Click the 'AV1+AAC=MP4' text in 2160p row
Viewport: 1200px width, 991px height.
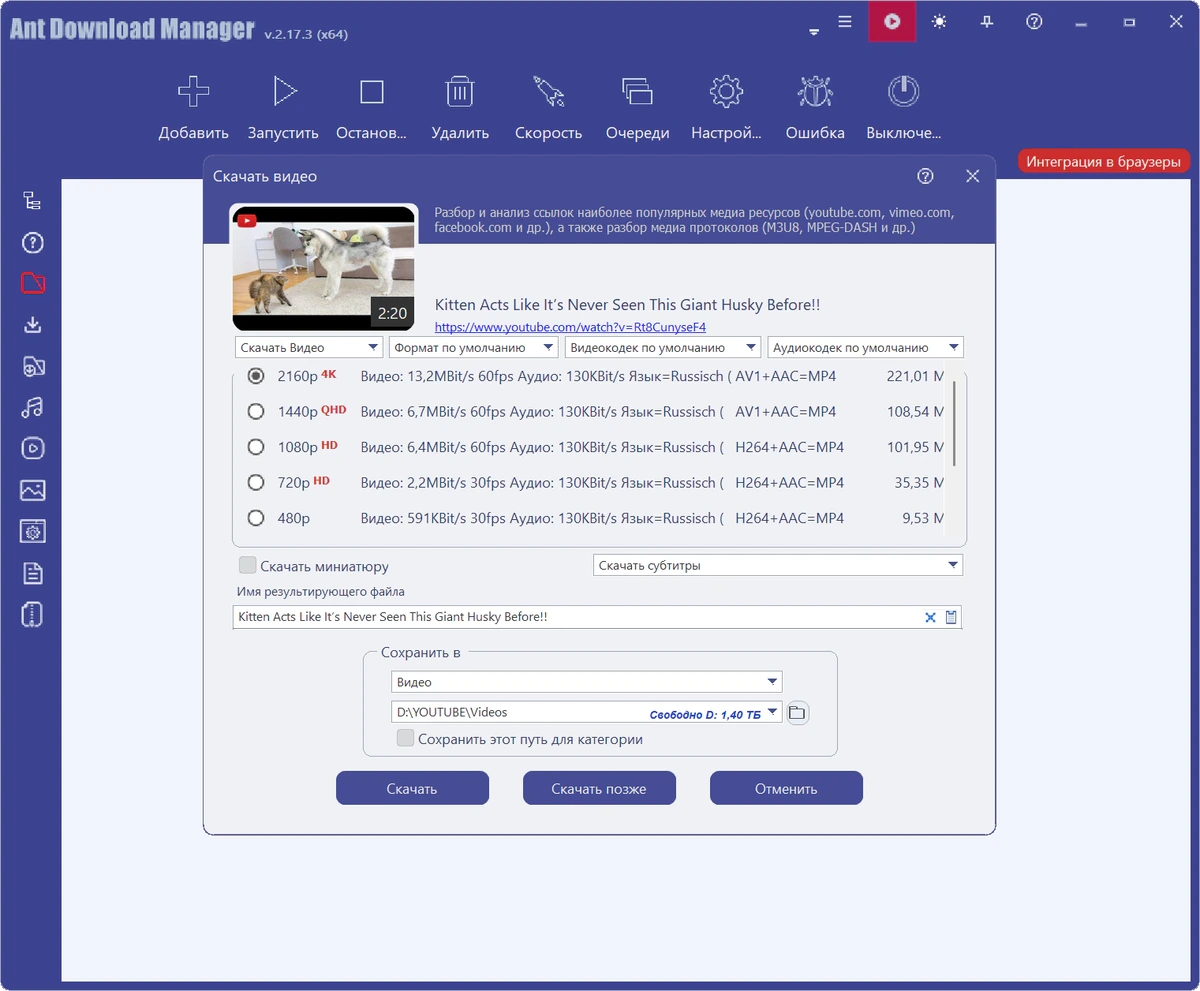click(785, 376)
